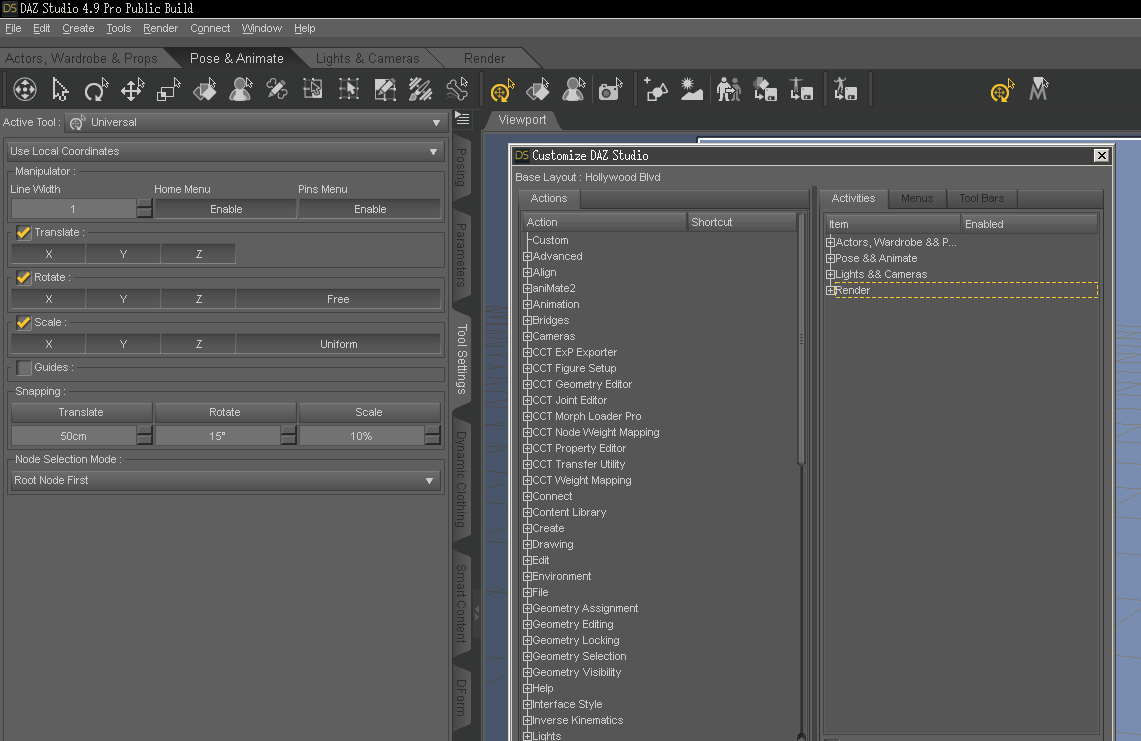The image size is (1141, 741).
Task: Expand the Cameras action category
Action: coord(527,337)
